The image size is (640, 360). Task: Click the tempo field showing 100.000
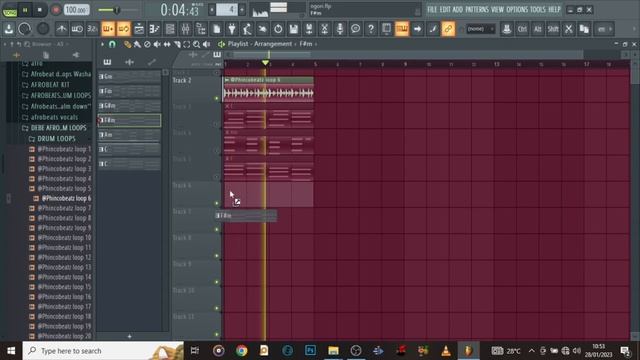click(76, 10)
